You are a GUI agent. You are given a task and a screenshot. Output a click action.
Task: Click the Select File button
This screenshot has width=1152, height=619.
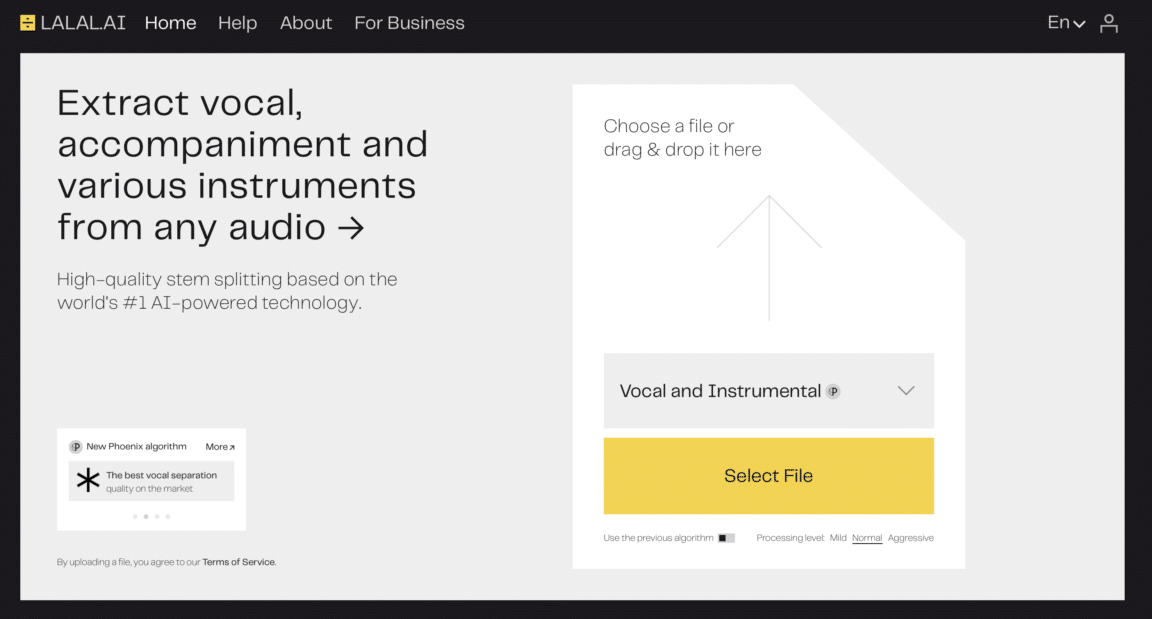pyautogui.click(x=768, y=476)
